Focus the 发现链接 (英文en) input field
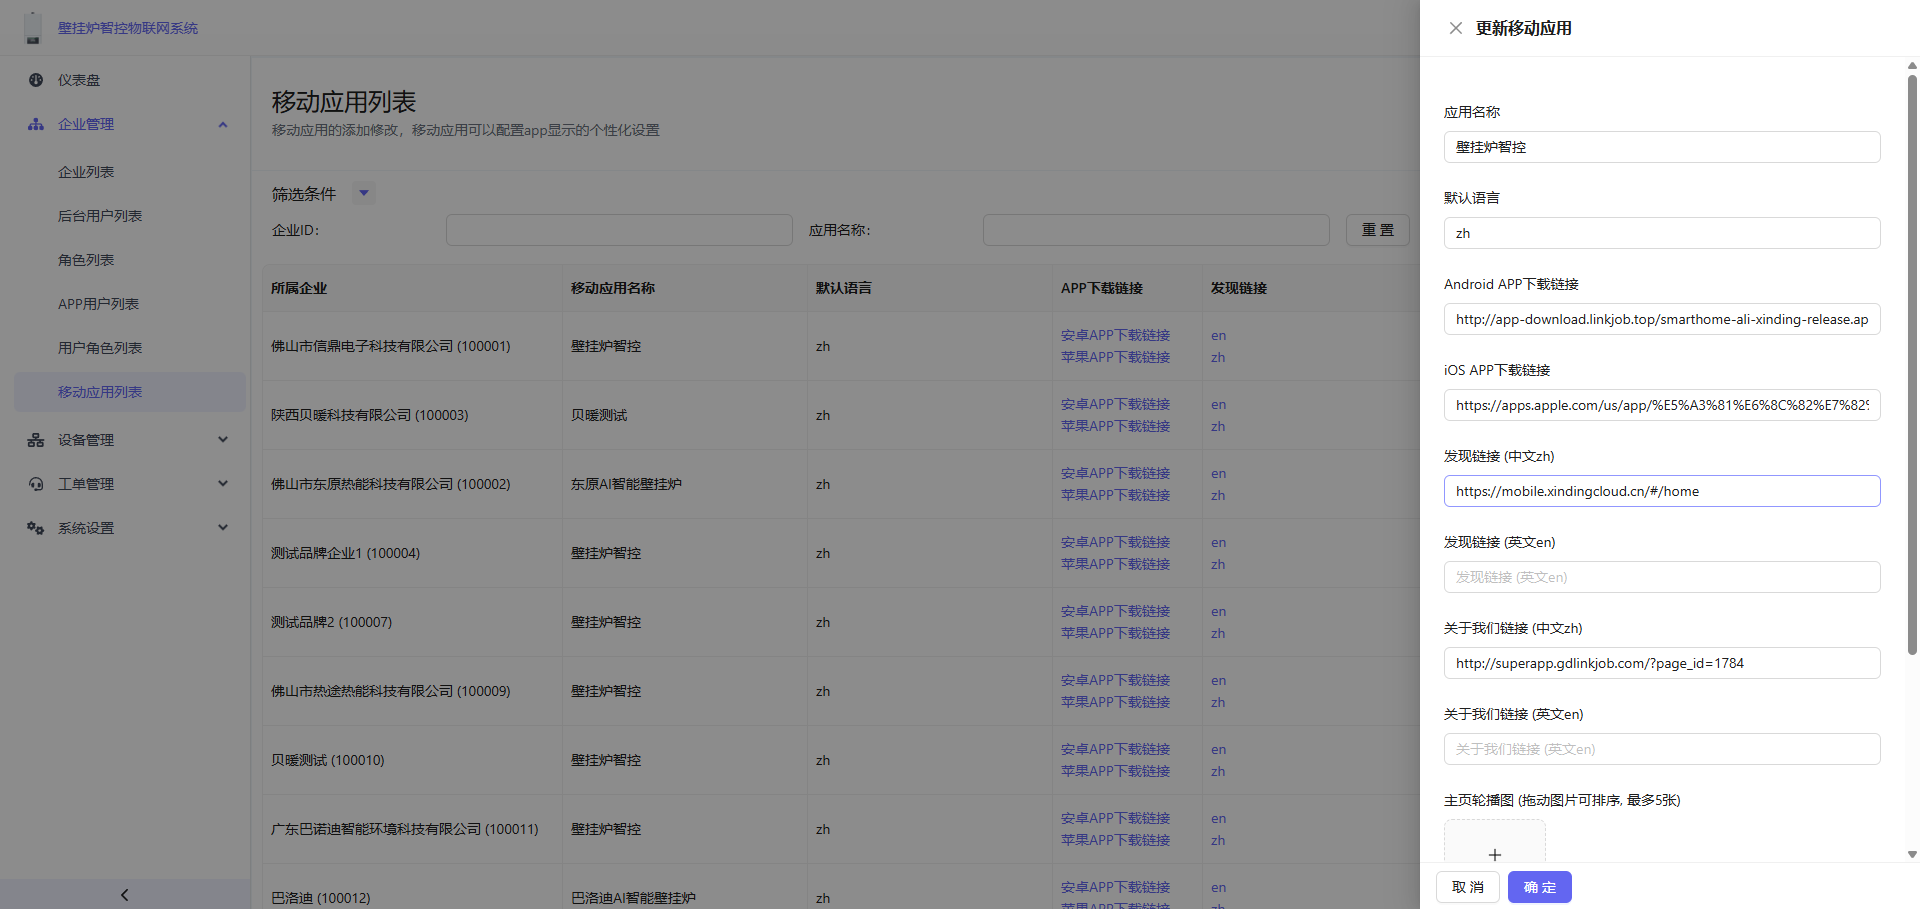1920x909 pixels. tap(1661, 577)
